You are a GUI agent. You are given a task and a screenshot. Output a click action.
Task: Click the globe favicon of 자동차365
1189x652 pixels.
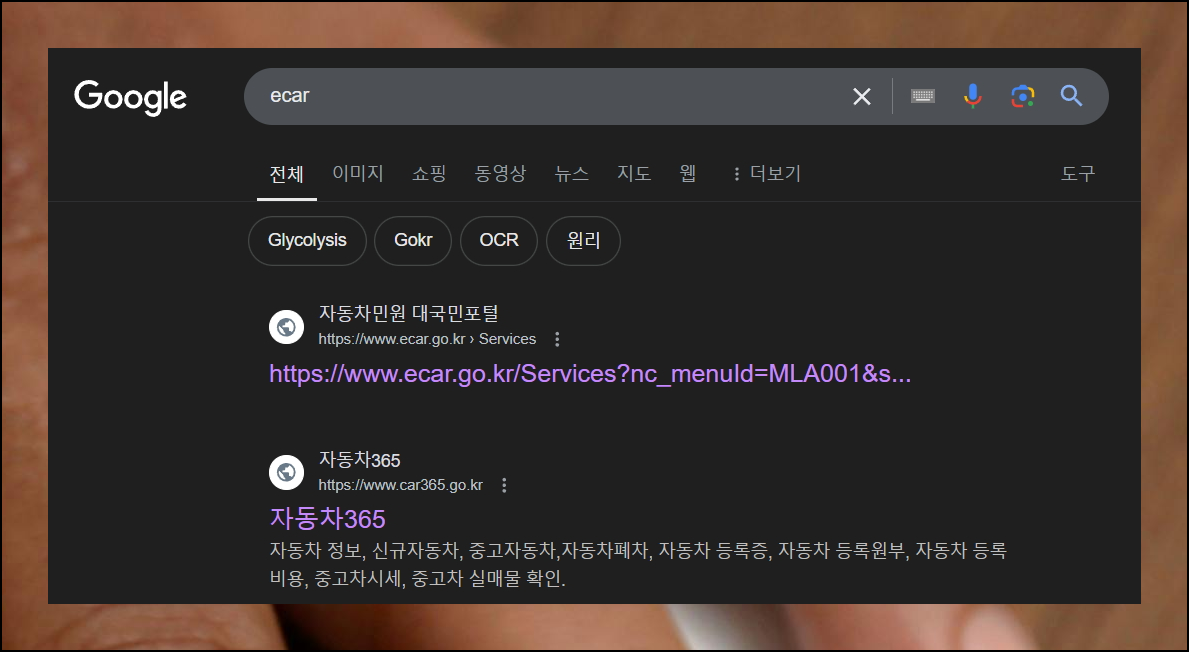click(x=287, y=472)
